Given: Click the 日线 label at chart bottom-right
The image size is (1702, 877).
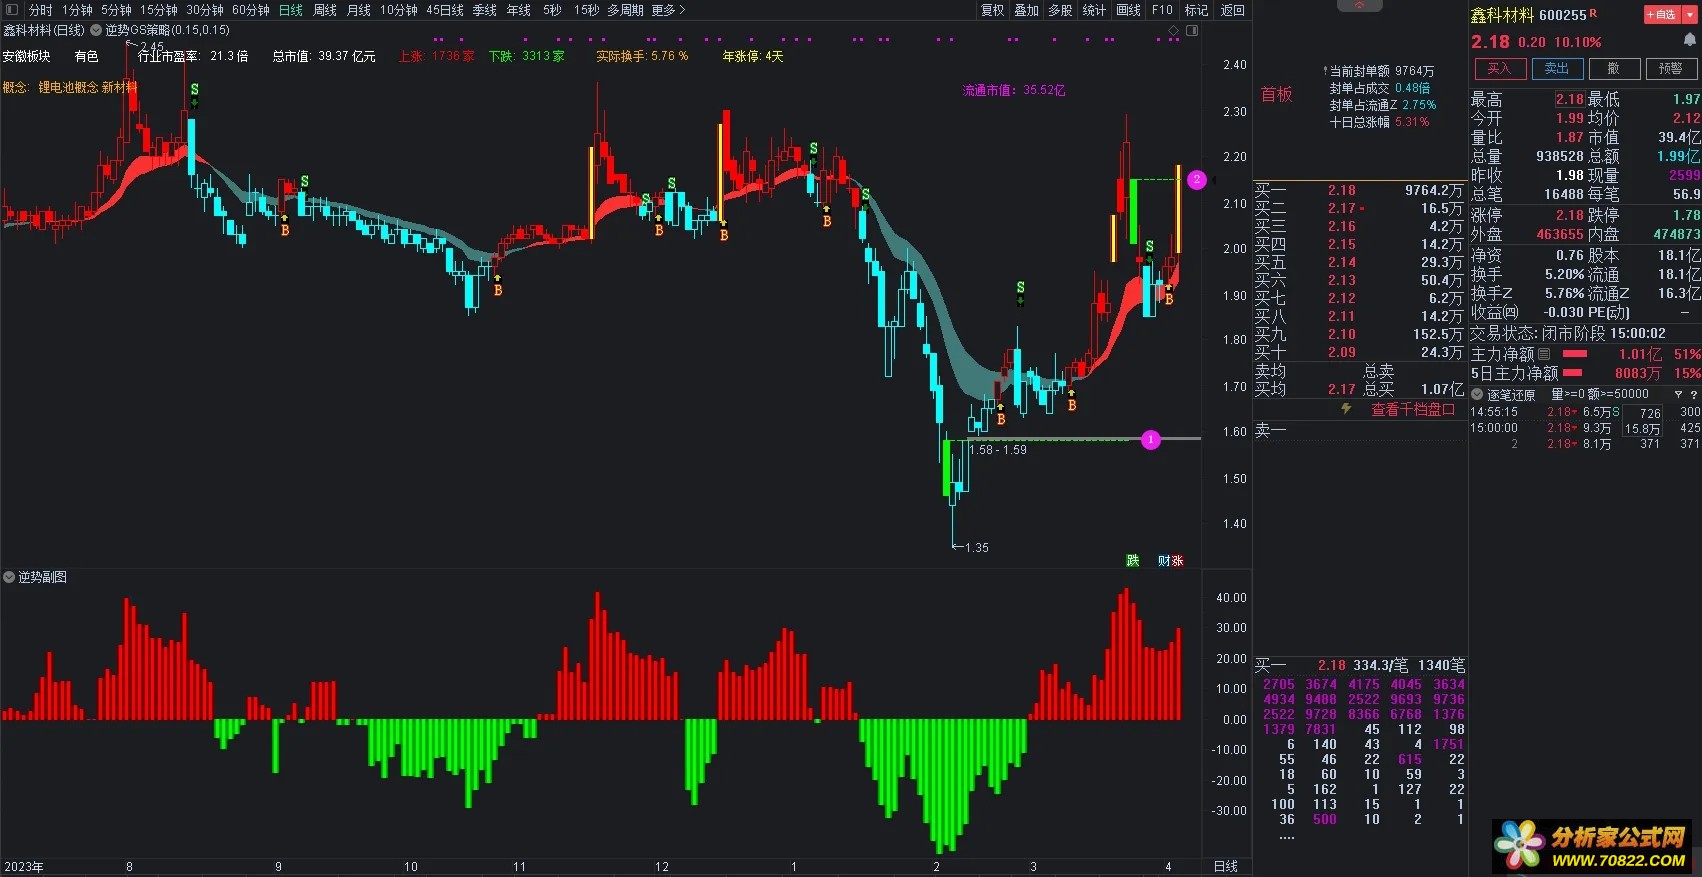Looking at the screenshot, I should coord(1225,867).
